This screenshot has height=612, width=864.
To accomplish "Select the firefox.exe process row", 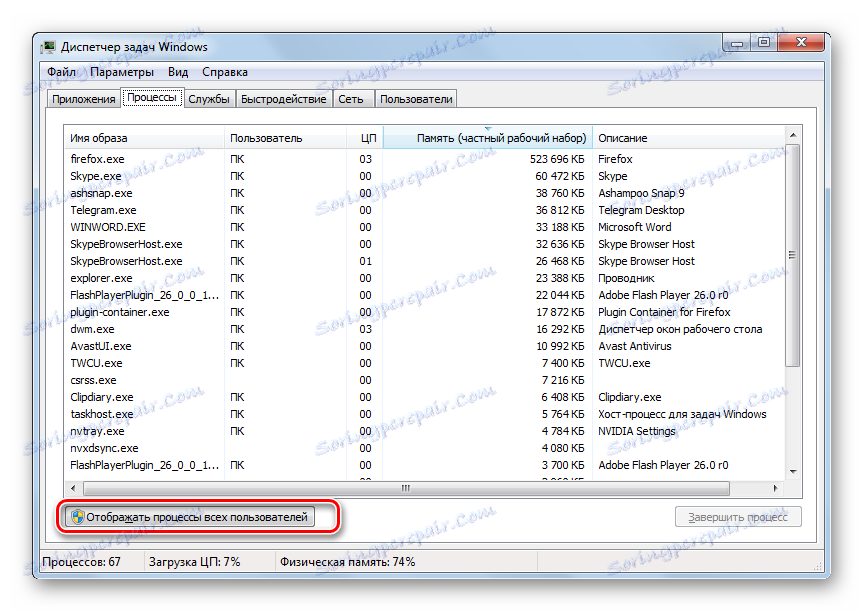I will point(424,159).
